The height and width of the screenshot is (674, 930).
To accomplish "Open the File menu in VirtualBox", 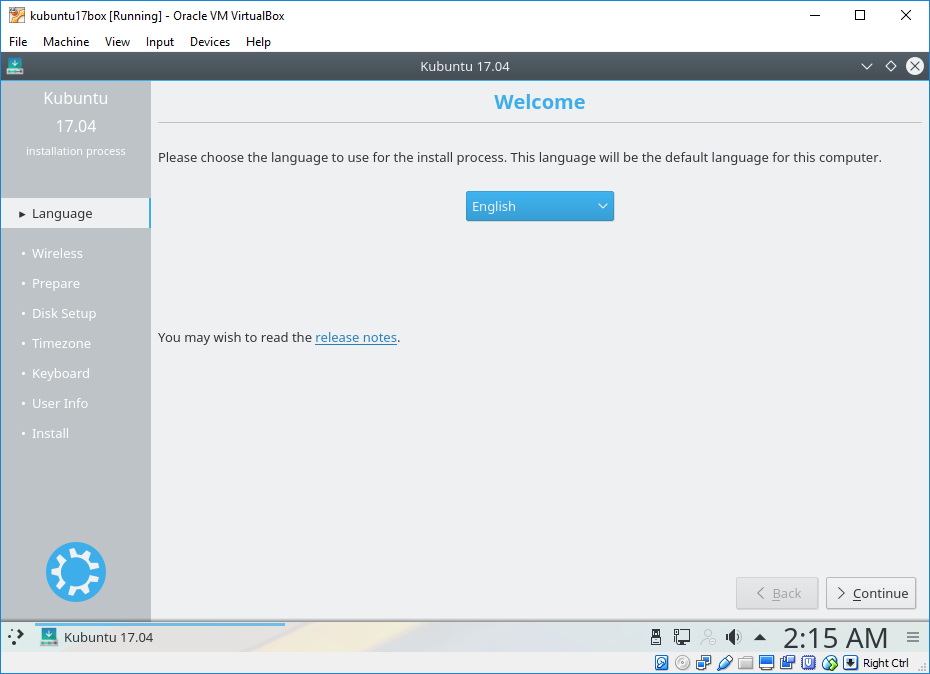I will pyautogui.click(x=18, y=42).
